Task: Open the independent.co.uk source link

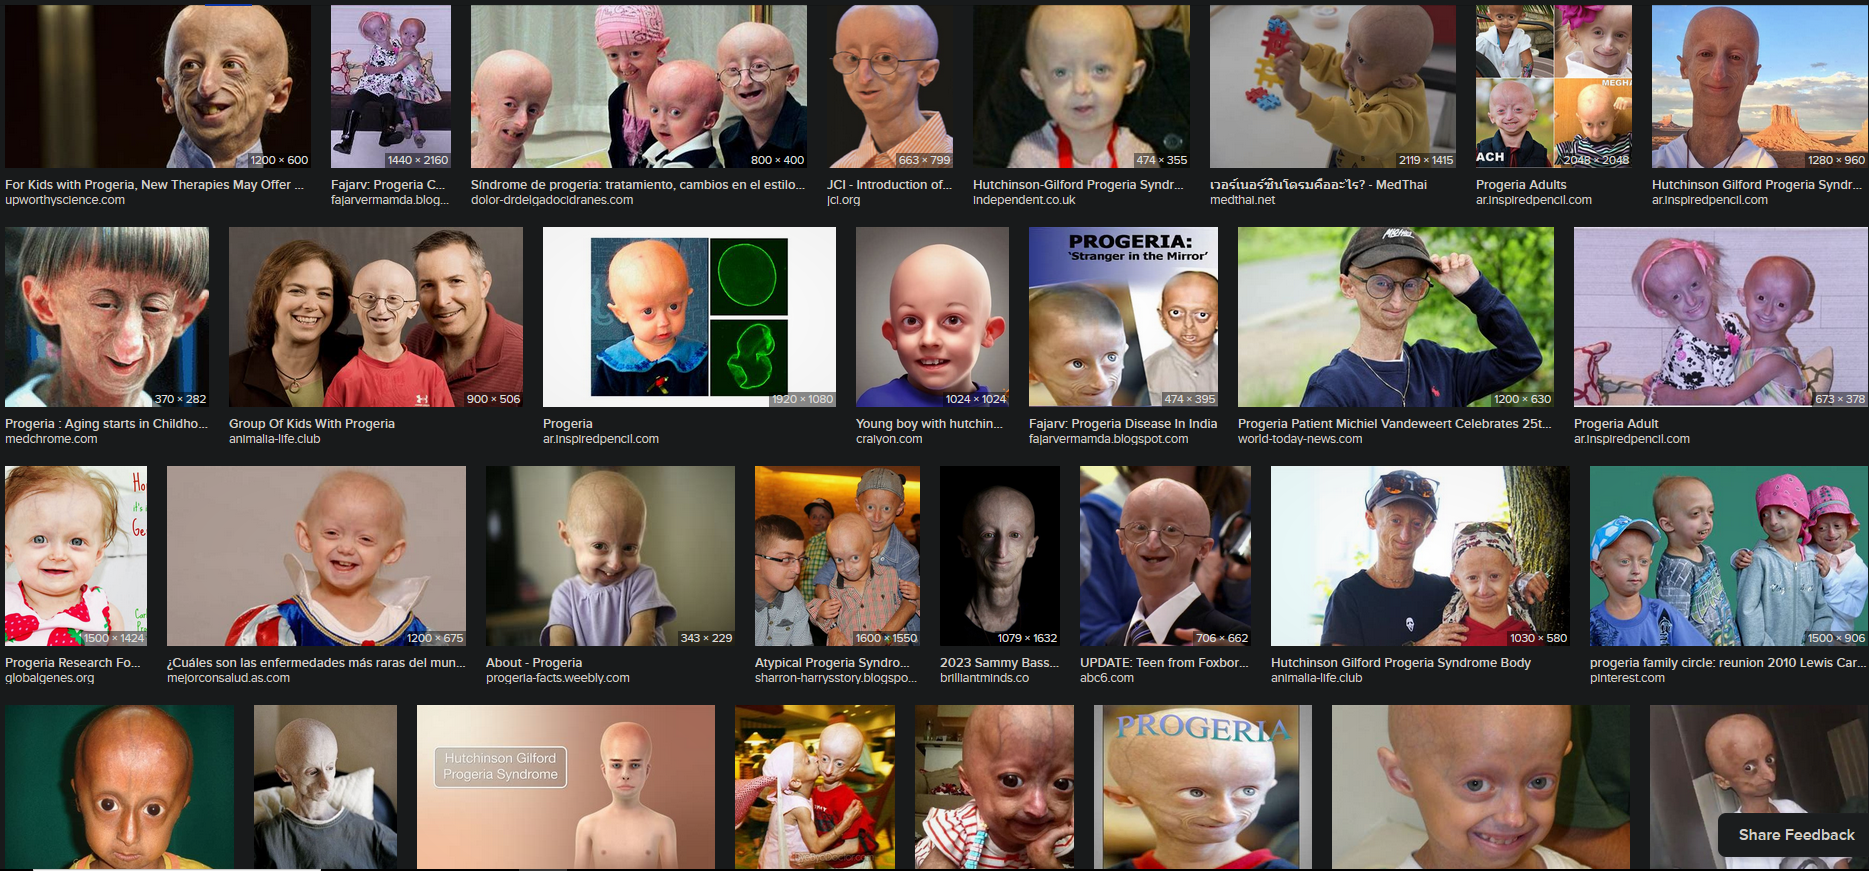Action: [x=1024, y=200]
